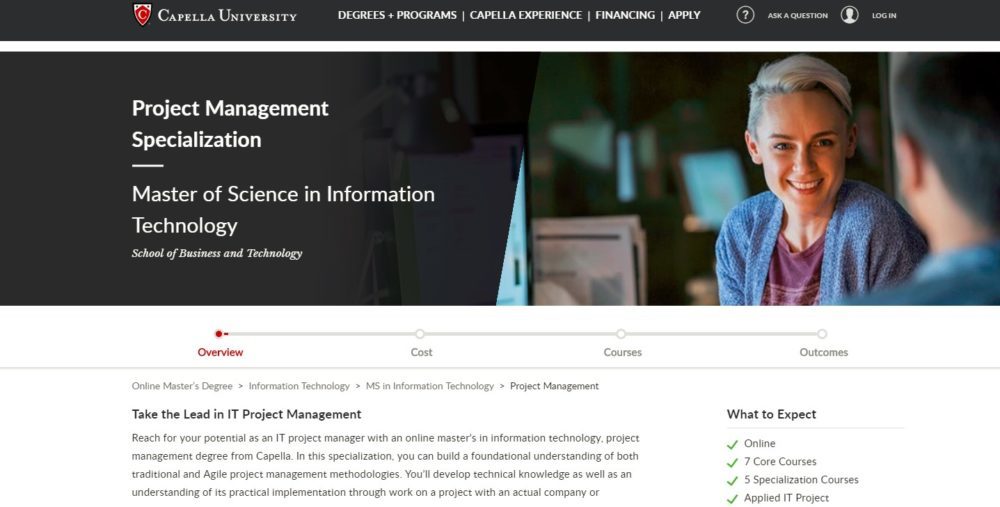
Task: Click the Log In link
Action: pos(884,16)
